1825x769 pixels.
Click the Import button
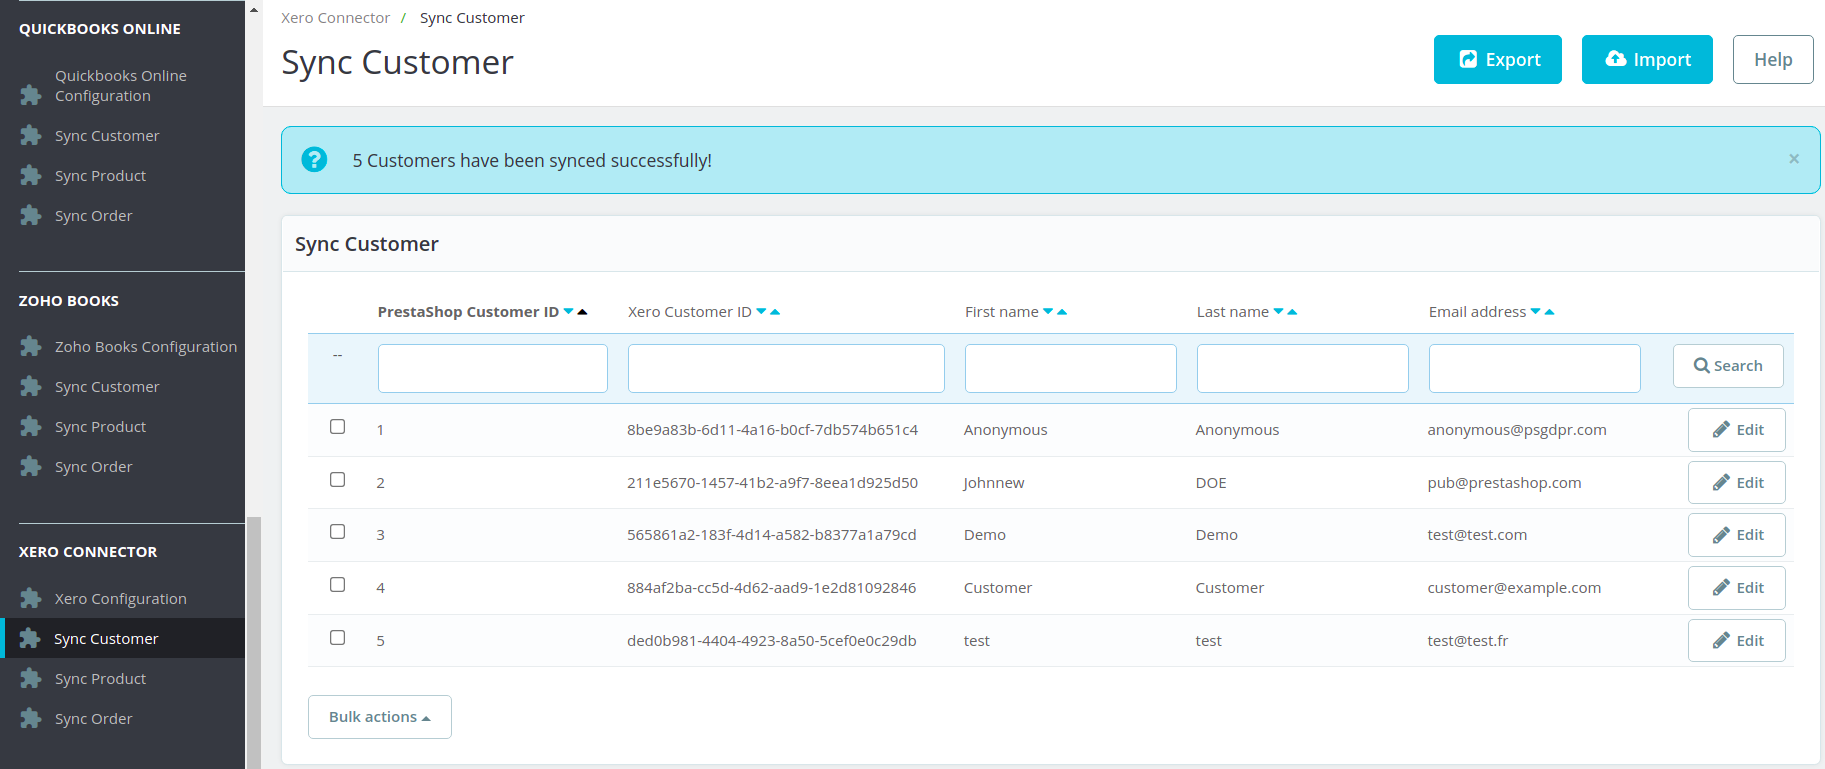pos(1647,59)
